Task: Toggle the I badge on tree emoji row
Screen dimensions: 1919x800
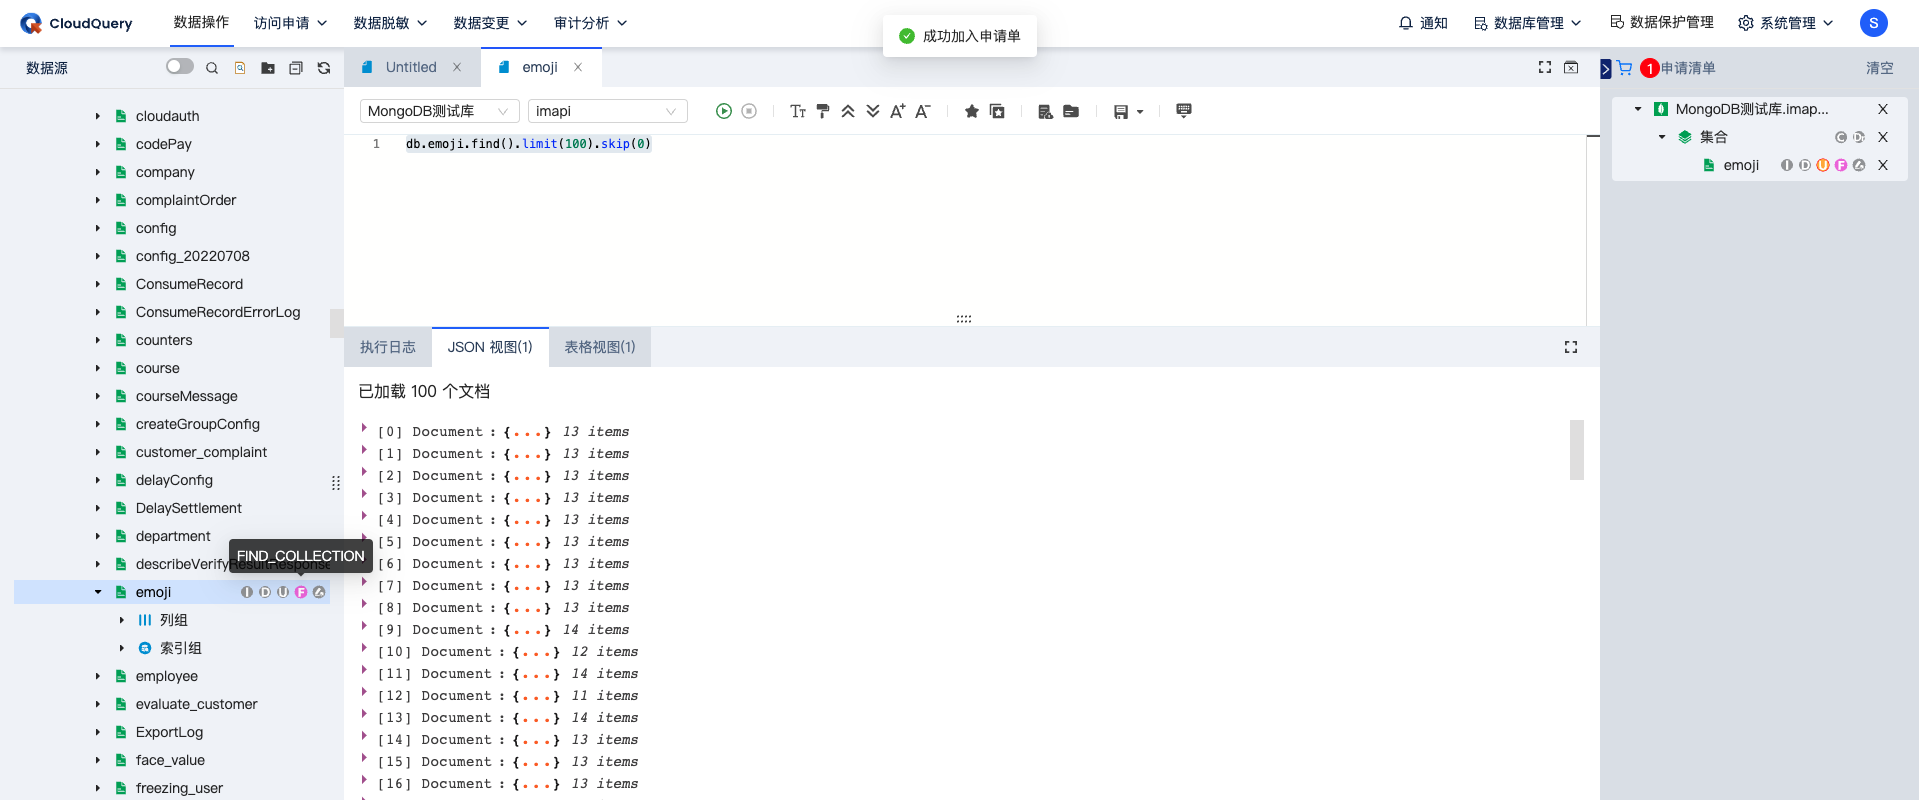Action: (247, 592)
